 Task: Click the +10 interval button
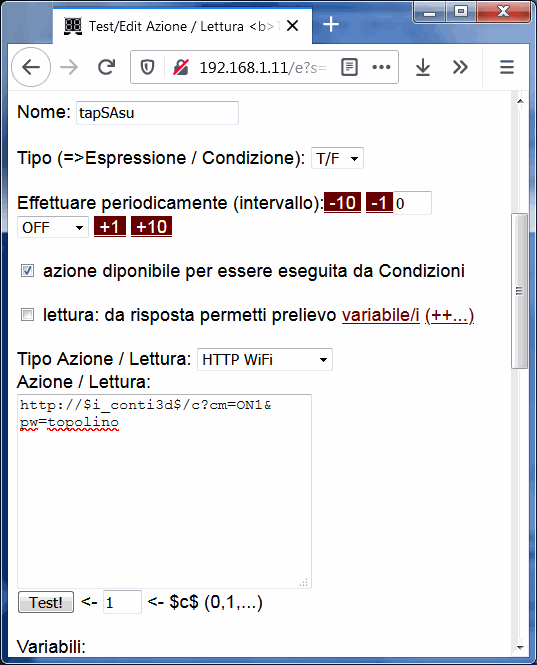click(151, 226)
